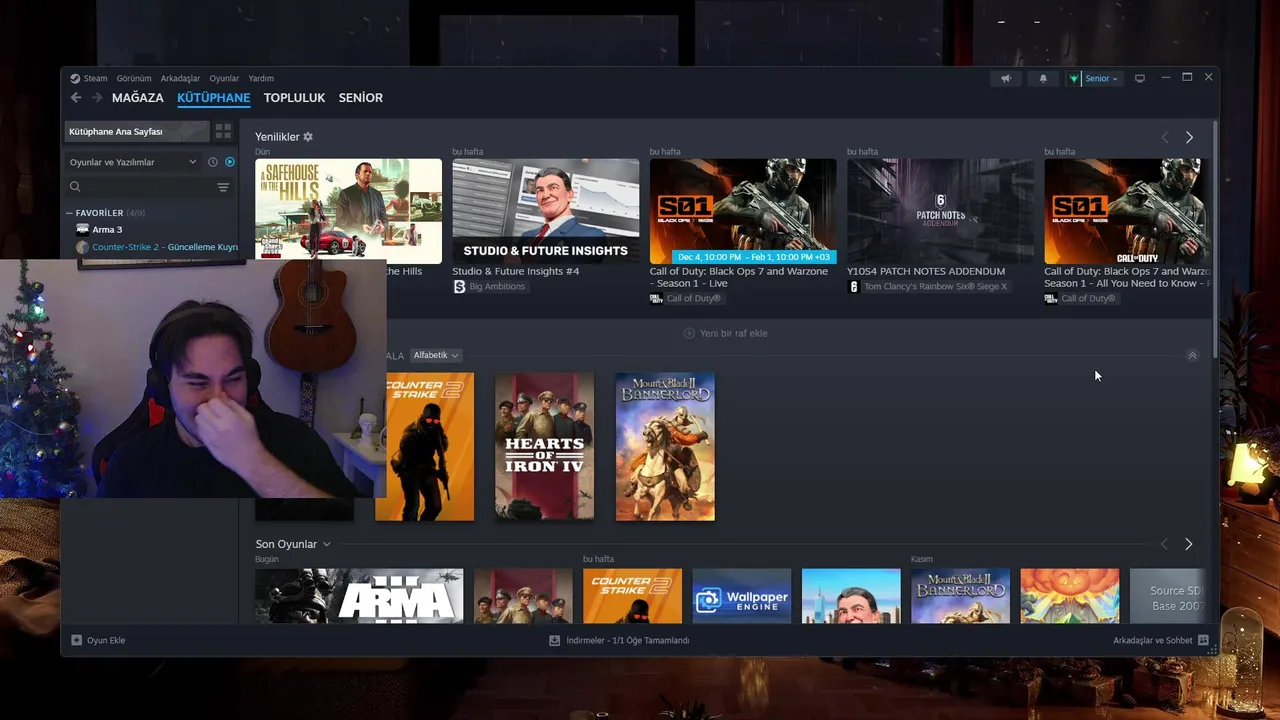Open the SENIOR profile tab

tap(360, 98)
